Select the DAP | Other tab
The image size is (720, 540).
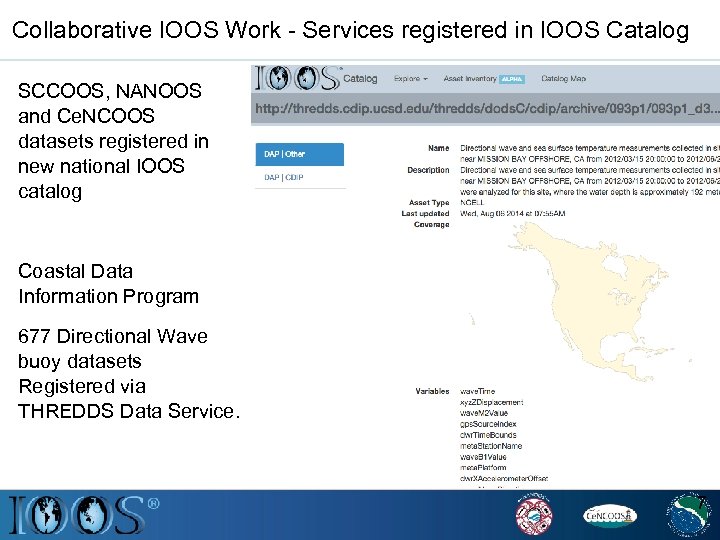[x=299, y=154]
